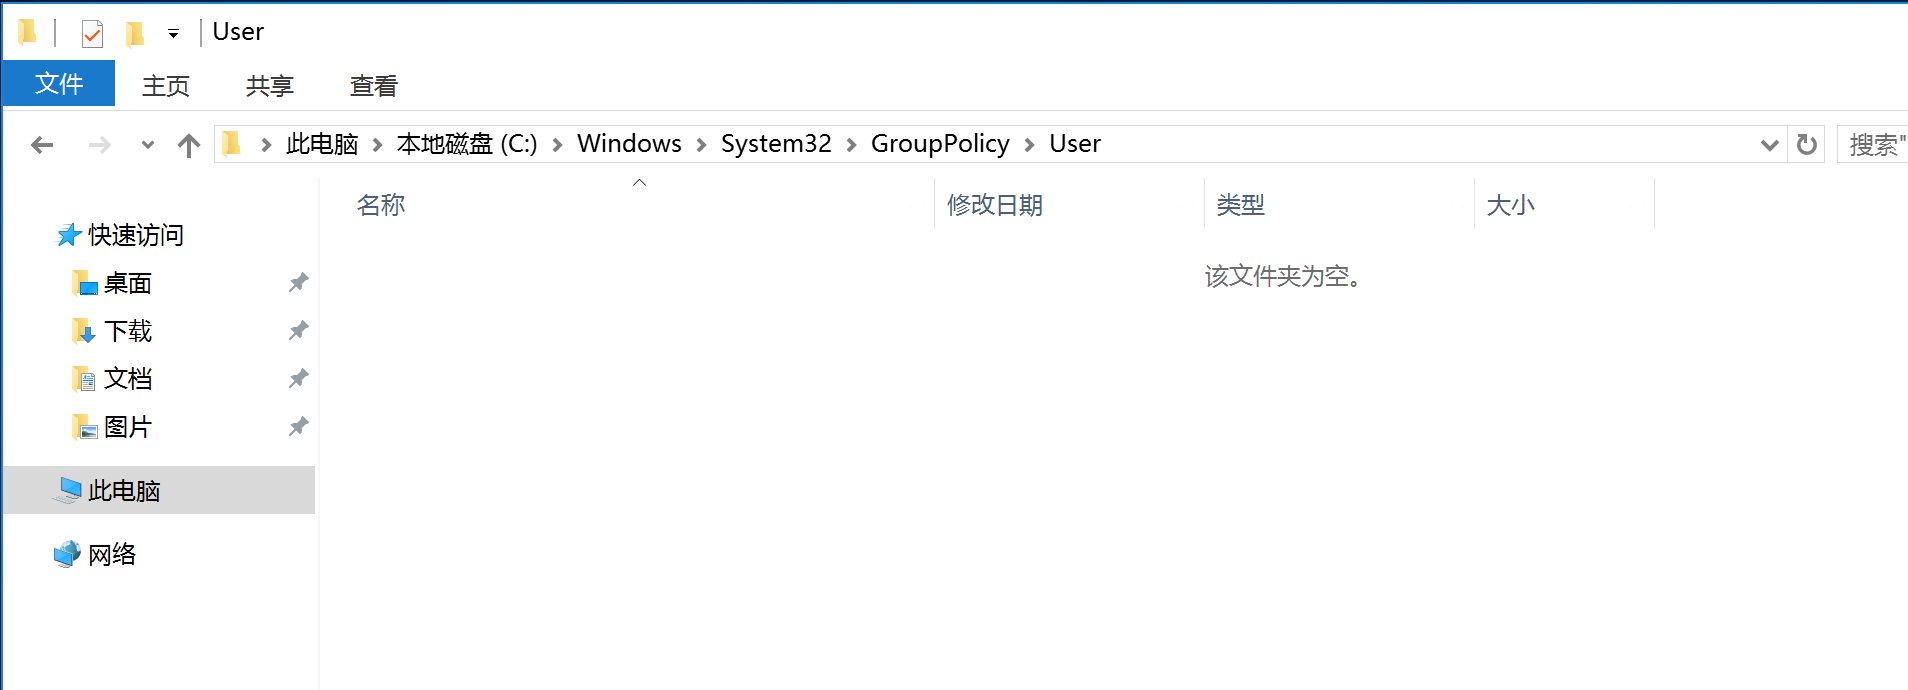Navigate to 本地磁盘 (C:) in the breadcrumb
The width and height of the screenshot is (1908, 690).
point(467,144)
